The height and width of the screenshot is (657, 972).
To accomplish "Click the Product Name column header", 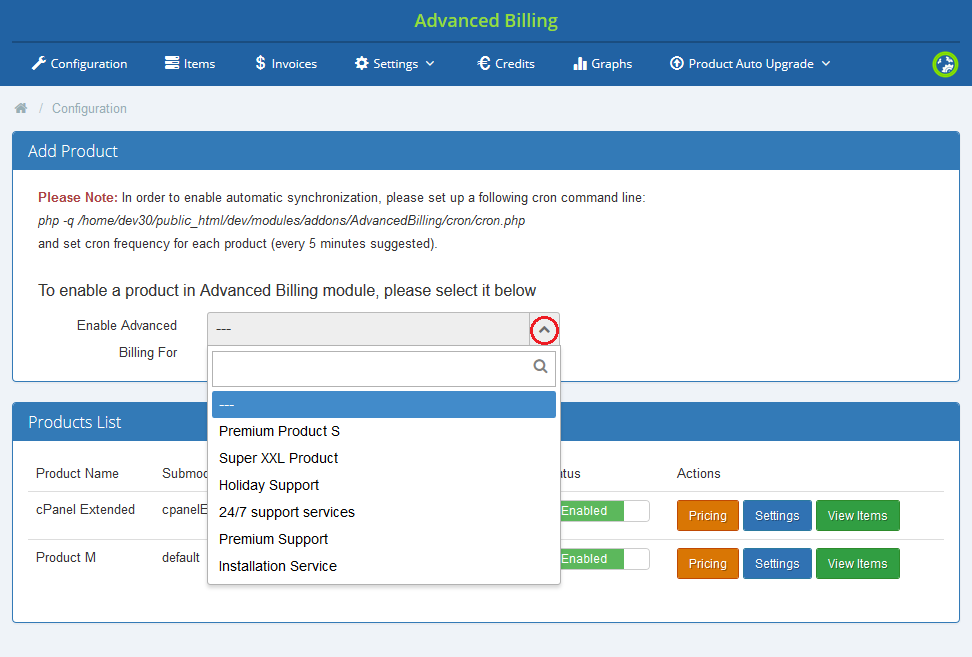I will pos(77,474).
